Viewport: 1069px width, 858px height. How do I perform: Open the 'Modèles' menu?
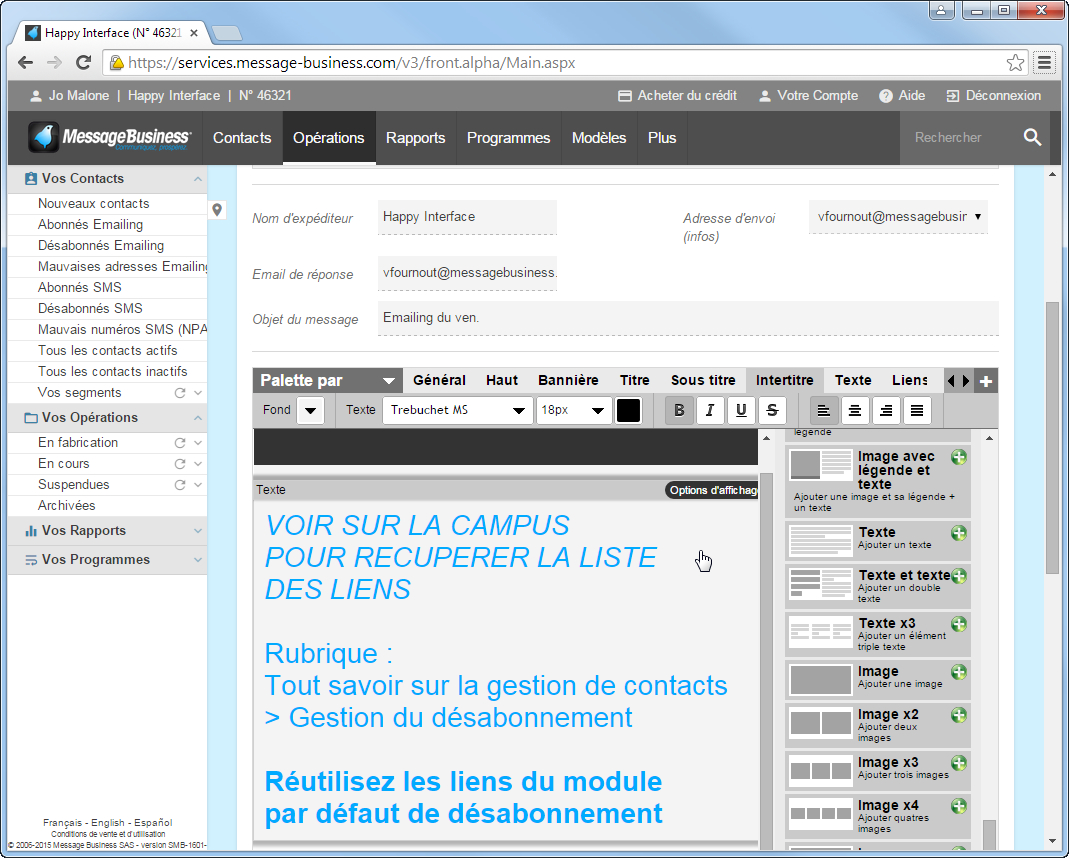599,137
